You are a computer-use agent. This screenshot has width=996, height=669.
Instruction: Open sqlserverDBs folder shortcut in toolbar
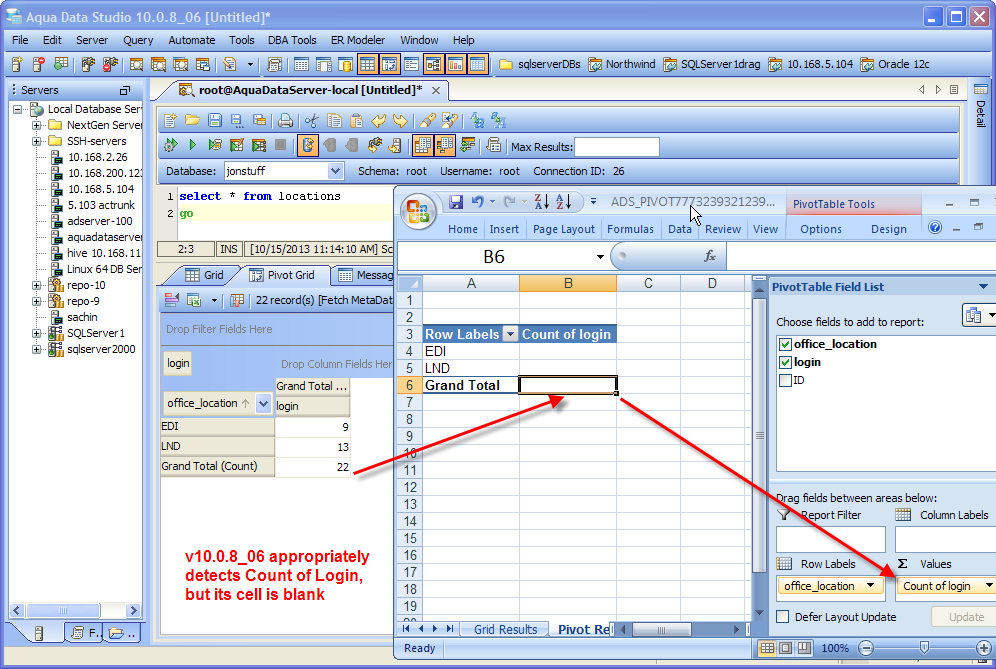point(539,64)
